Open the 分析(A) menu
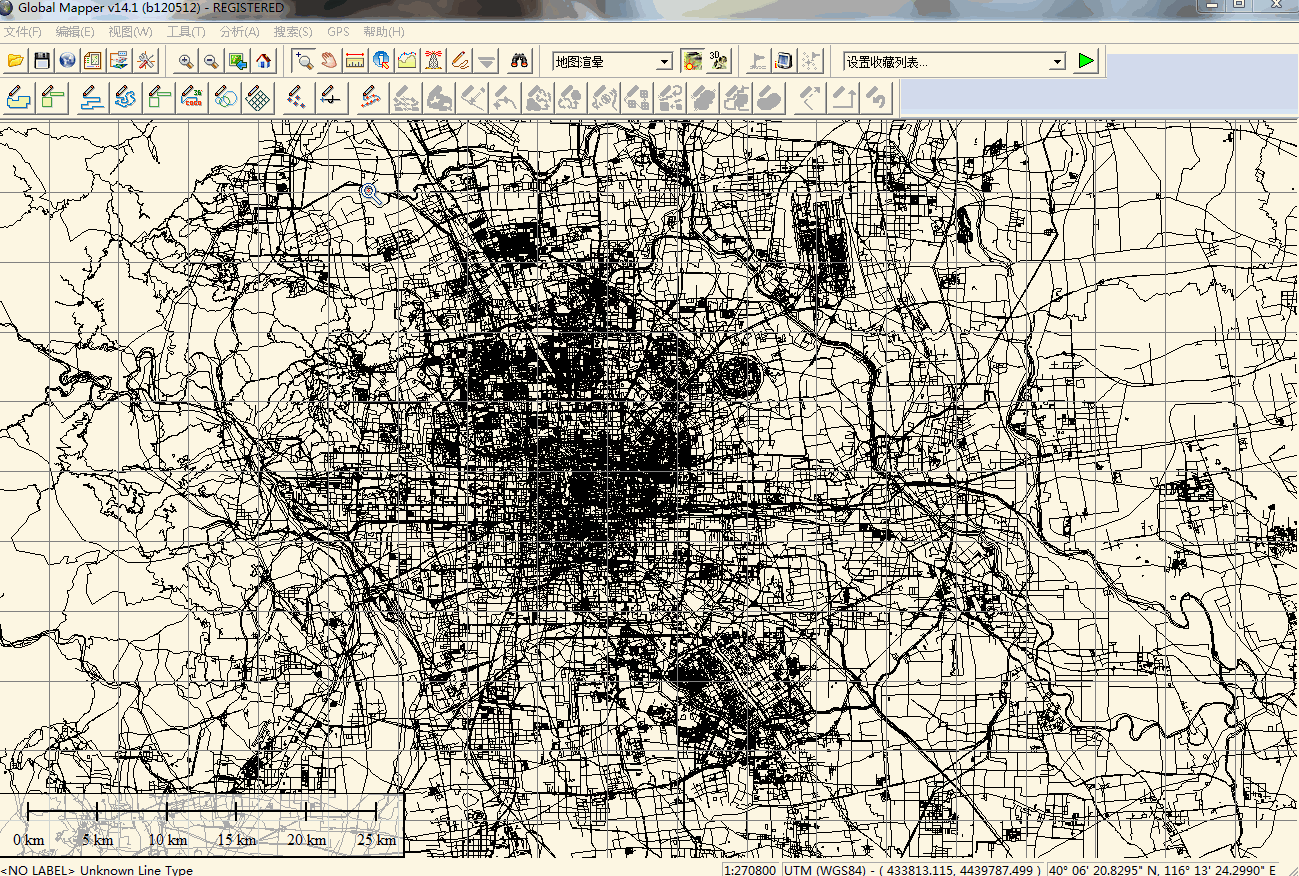Image resolution: width=1299 pixels, height=876 pixels. click(239, 32)
